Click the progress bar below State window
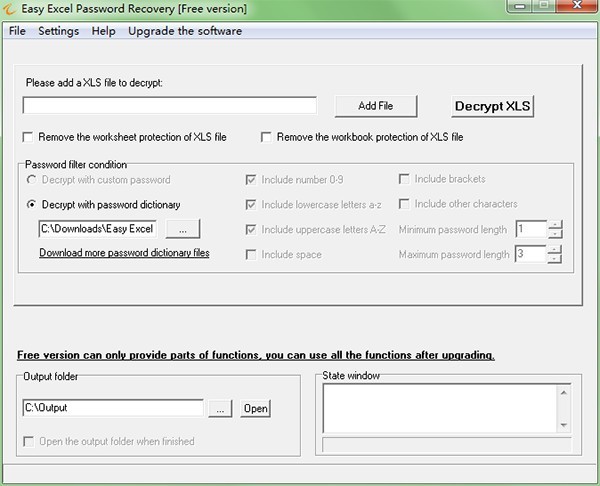Screen dimensions: 600x486 447,445
